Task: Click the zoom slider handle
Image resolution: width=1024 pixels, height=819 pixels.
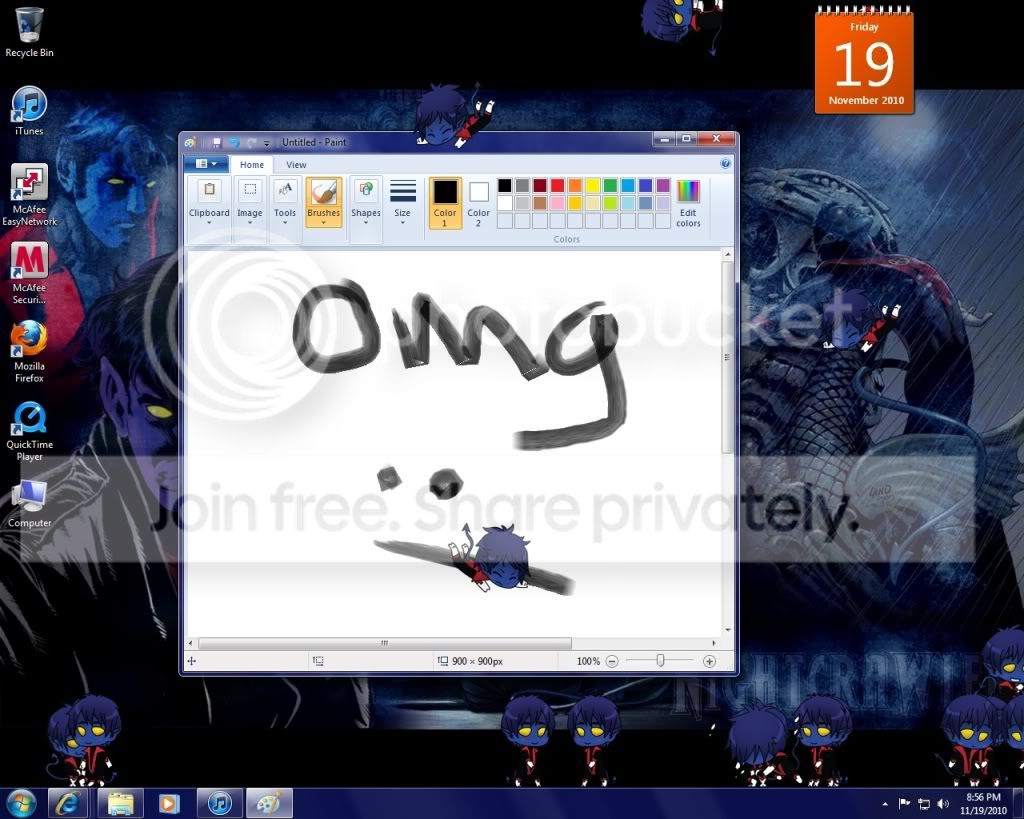Action: tap(660, 661)
